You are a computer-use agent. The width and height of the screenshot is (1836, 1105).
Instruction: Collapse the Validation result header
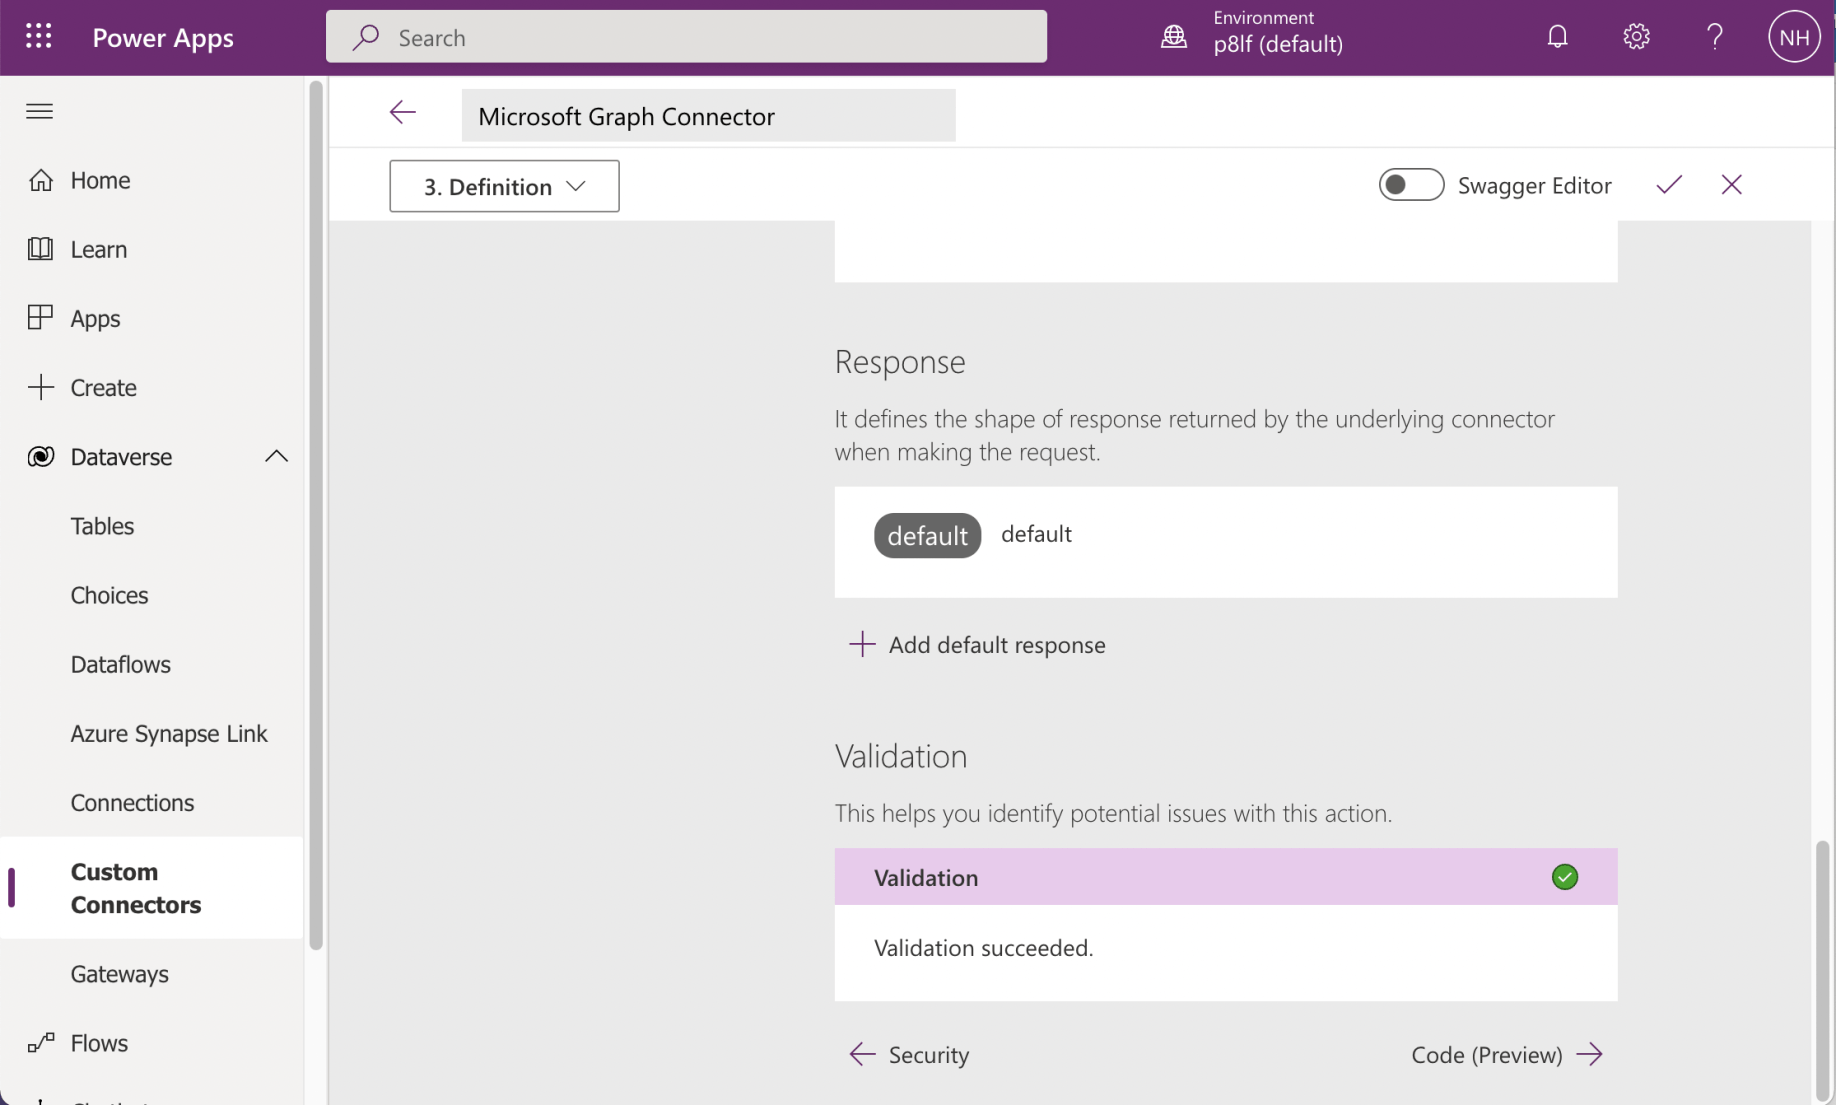click(1225, 877)
